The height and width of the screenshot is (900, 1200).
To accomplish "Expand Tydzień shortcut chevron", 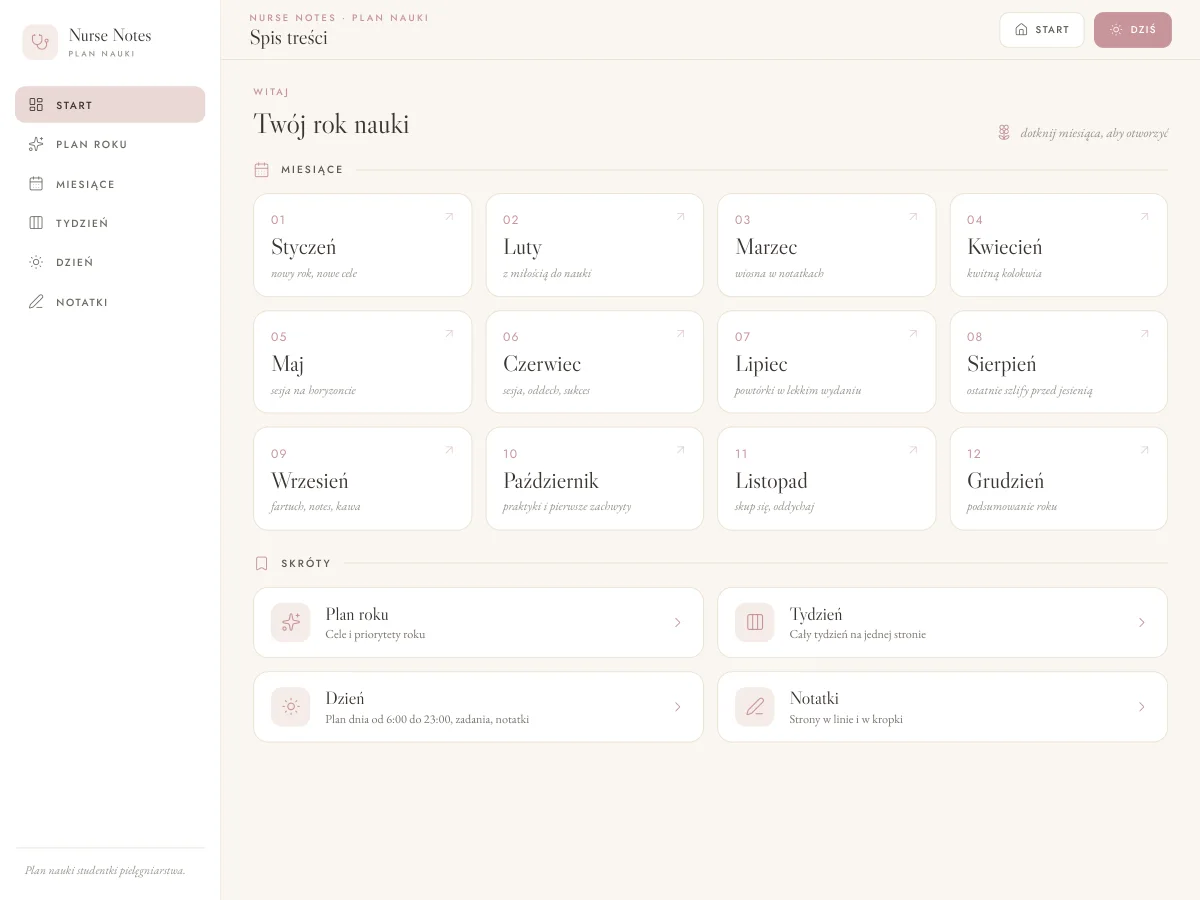I will [x=1141, y=622].
